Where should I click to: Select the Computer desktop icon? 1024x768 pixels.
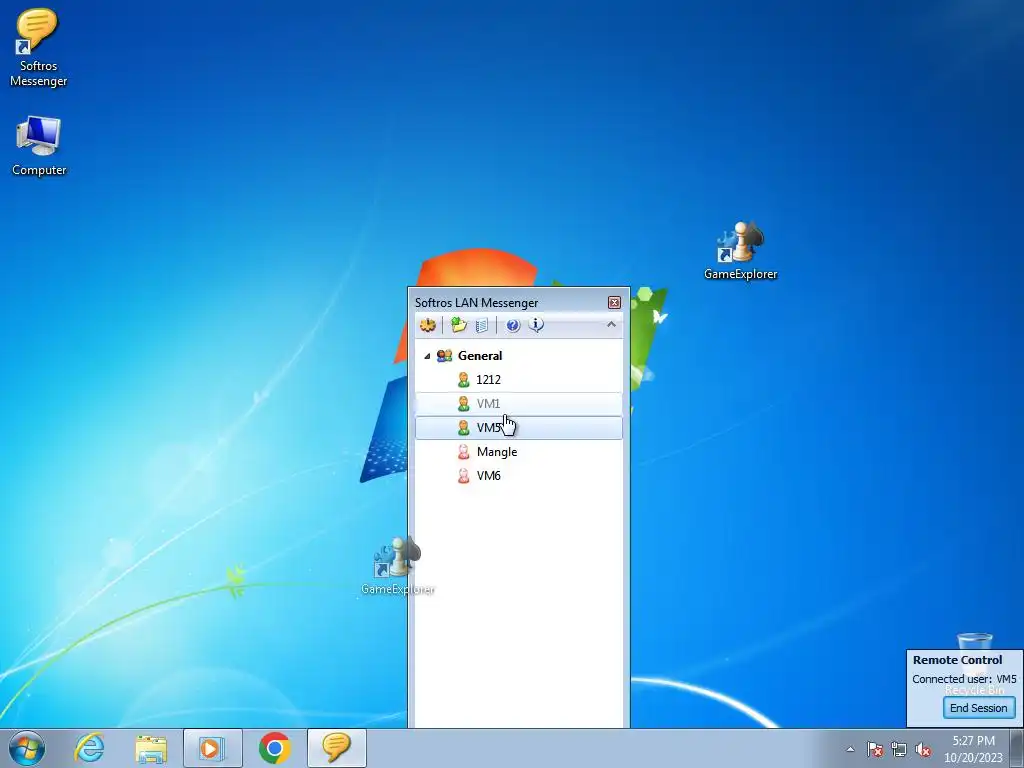39,145
